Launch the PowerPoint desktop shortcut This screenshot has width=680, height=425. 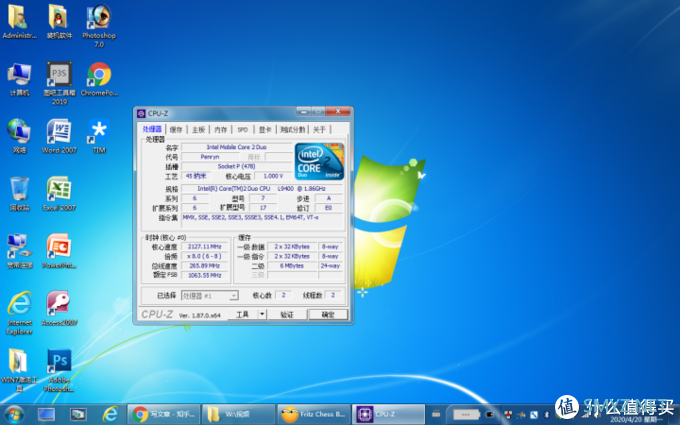coord(59,251)
